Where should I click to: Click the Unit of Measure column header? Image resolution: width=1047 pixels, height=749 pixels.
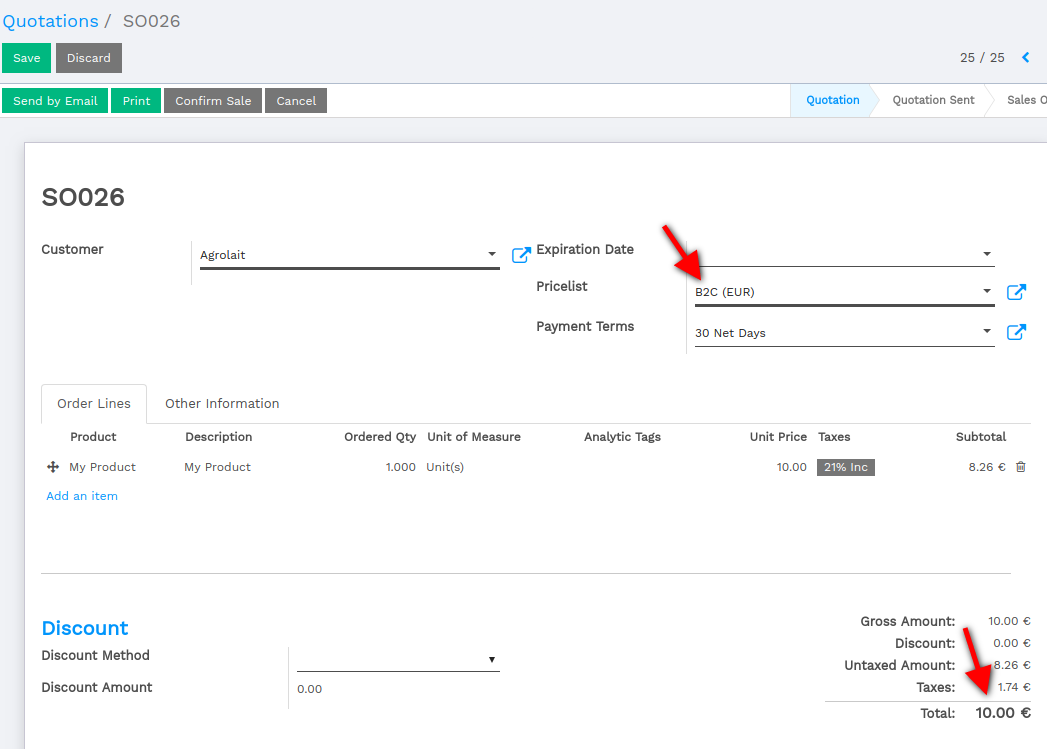[474, 437]
